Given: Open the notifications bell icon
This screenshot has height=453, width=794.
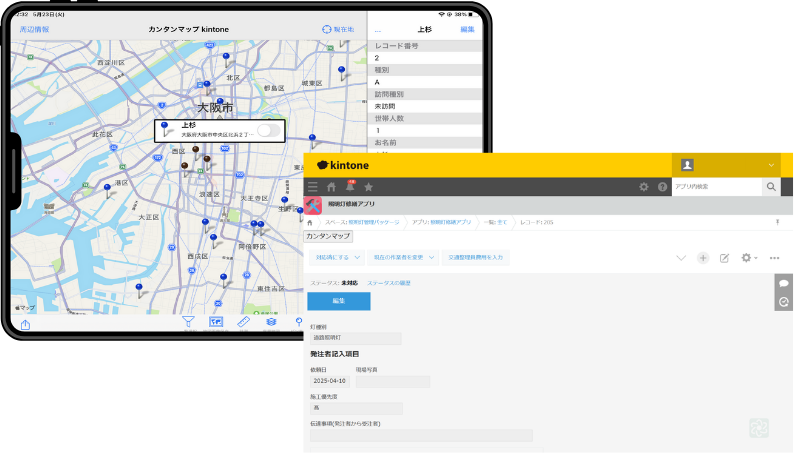Looking at the screenshot, I should 350,186.
